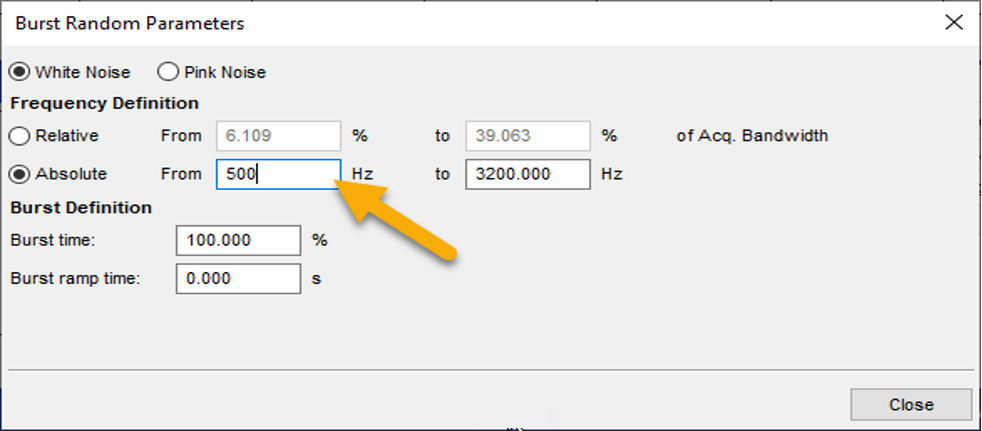
Task: Select the Pink Noise radio button
Action: 167,72
